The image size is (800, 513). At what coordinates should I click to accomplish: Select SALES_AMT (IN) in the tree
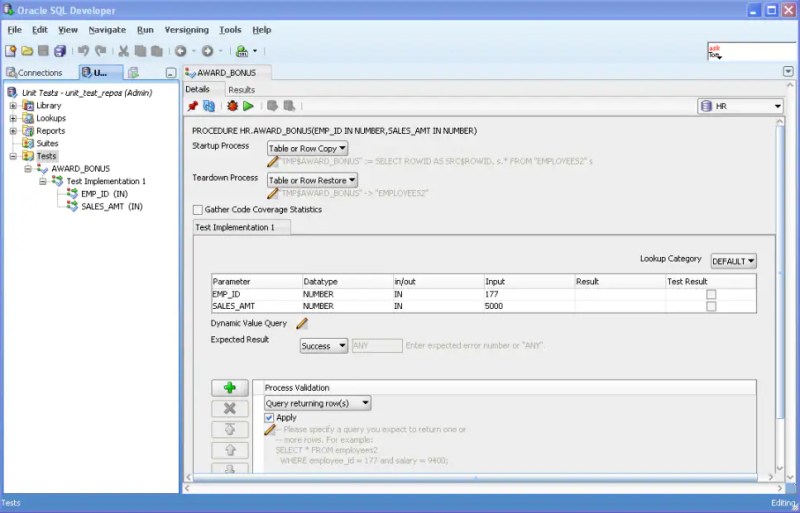click(x=112, y=206)
